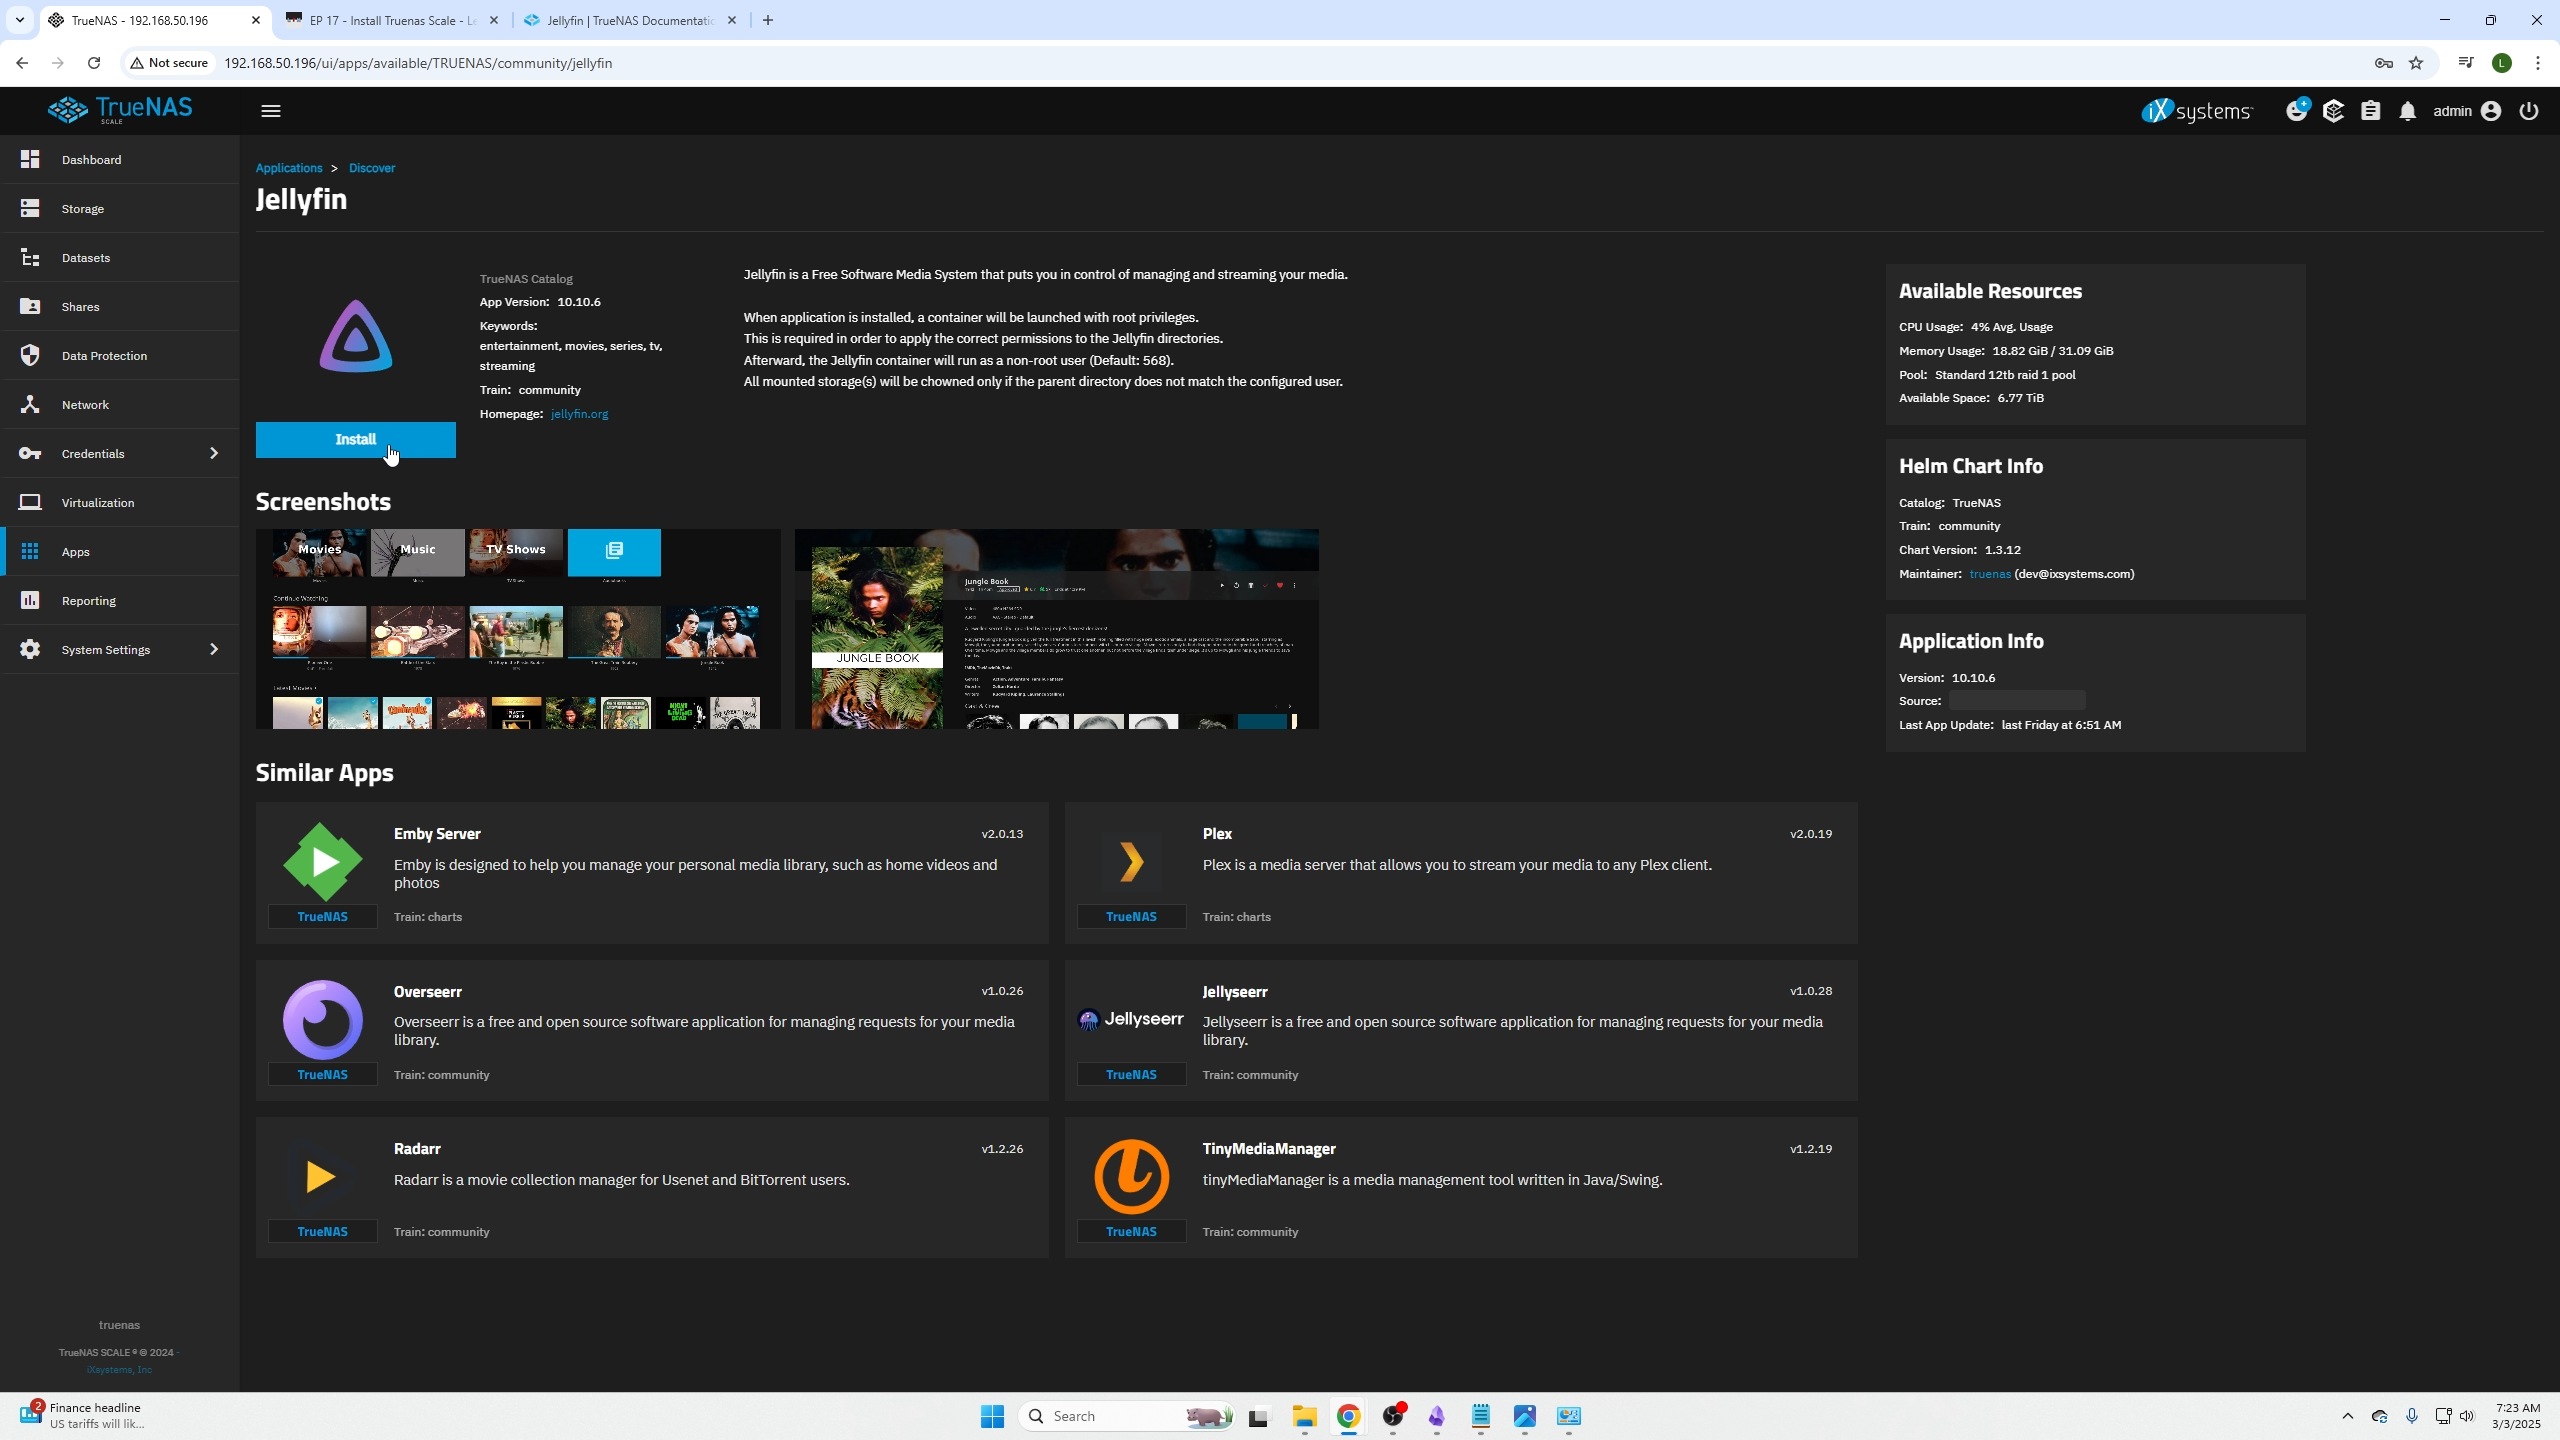Click the iXsystems logo in header
The width and height of the screenshot is (2560, 1440).
click(x=2196, y=110)
